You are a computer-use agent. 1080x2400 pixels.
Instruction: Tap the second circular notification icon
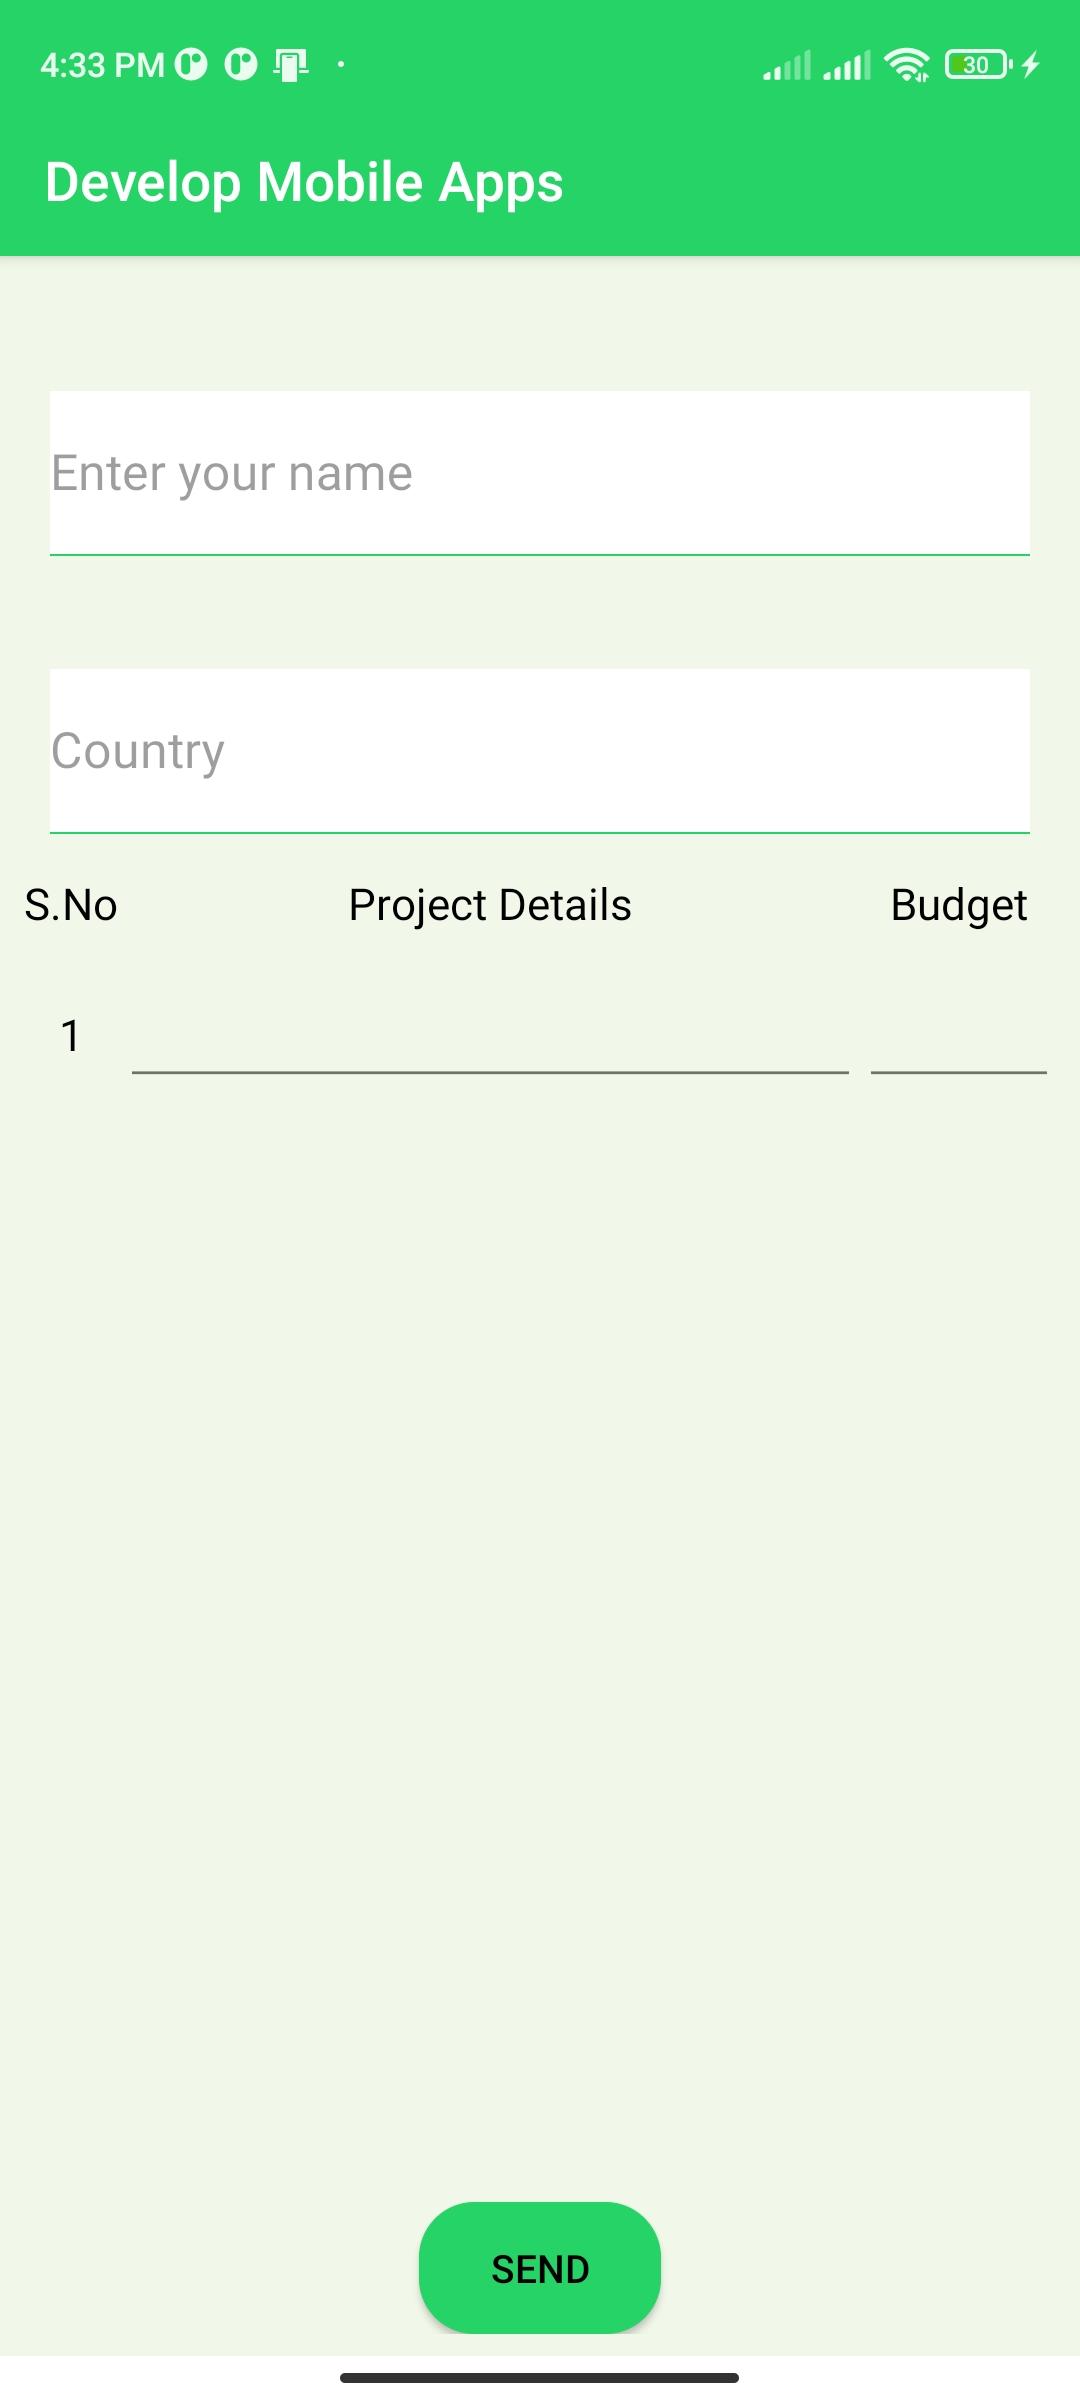coord(241,65)
